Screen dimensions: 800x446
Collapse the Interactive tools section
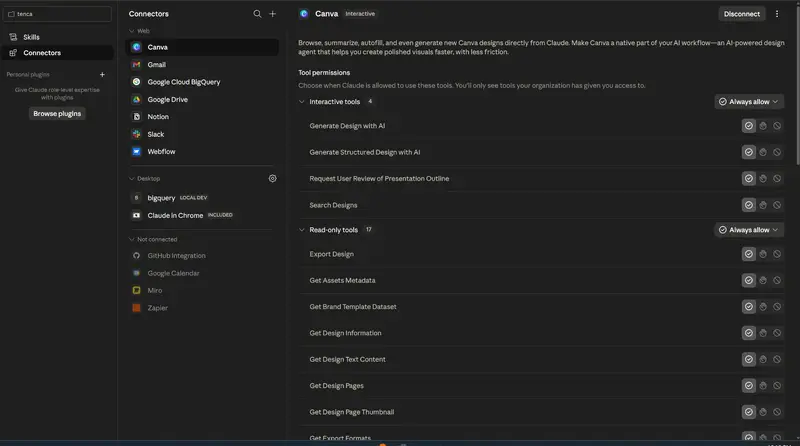(x=302, y=102)
